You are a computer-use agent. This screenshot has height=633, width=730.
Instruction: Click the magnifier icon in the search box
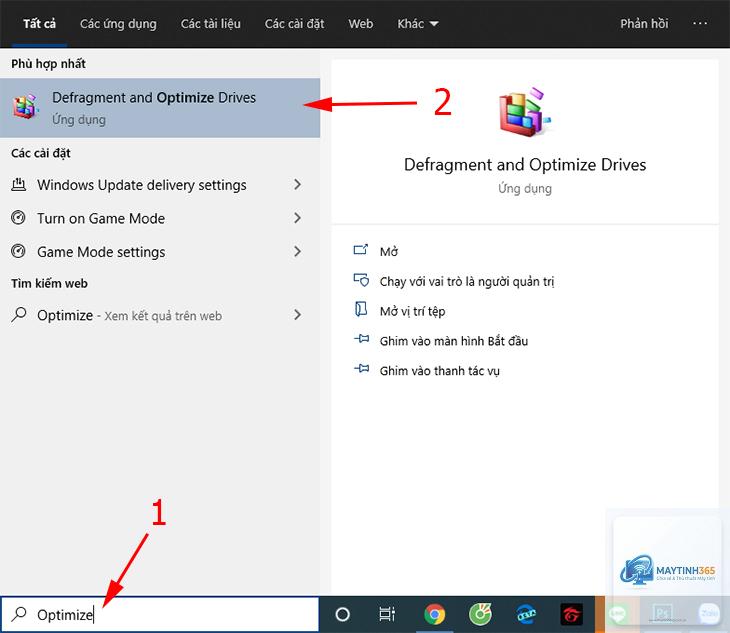(x=19, y=614)
